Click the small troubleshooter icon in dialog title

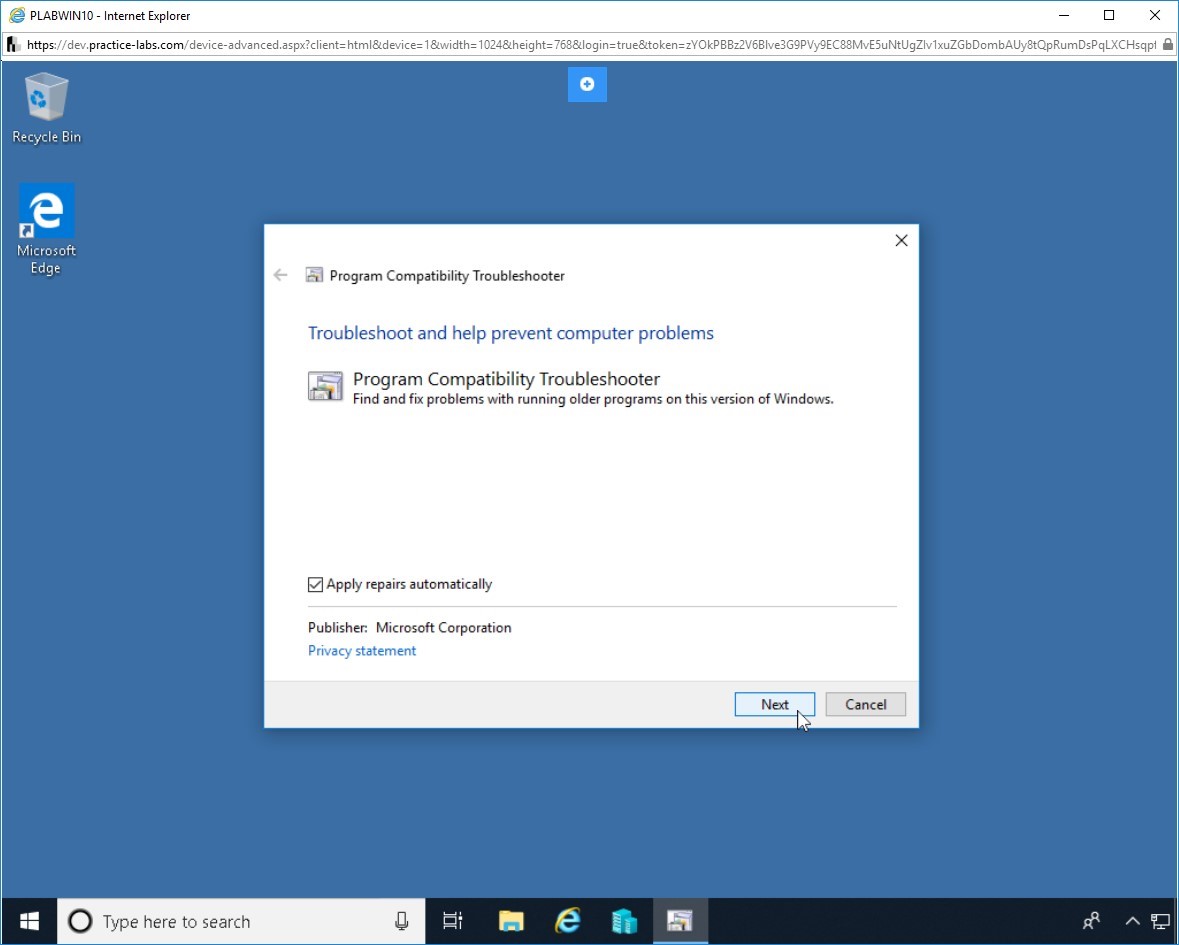pyautogui.click(x=314, y=275)
